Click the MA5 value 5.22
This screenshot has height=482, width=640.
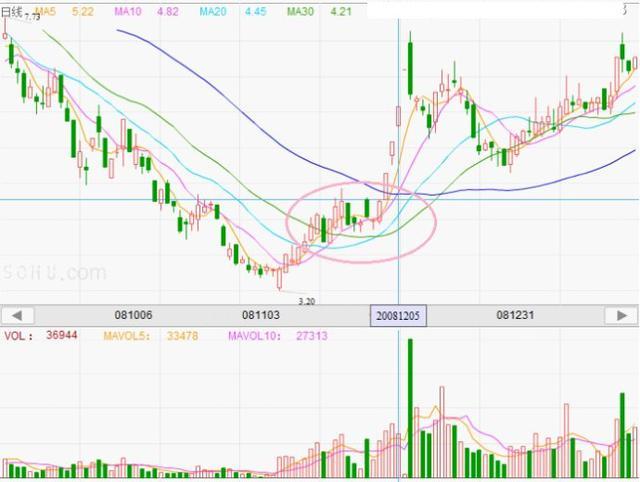click(83, 11)
